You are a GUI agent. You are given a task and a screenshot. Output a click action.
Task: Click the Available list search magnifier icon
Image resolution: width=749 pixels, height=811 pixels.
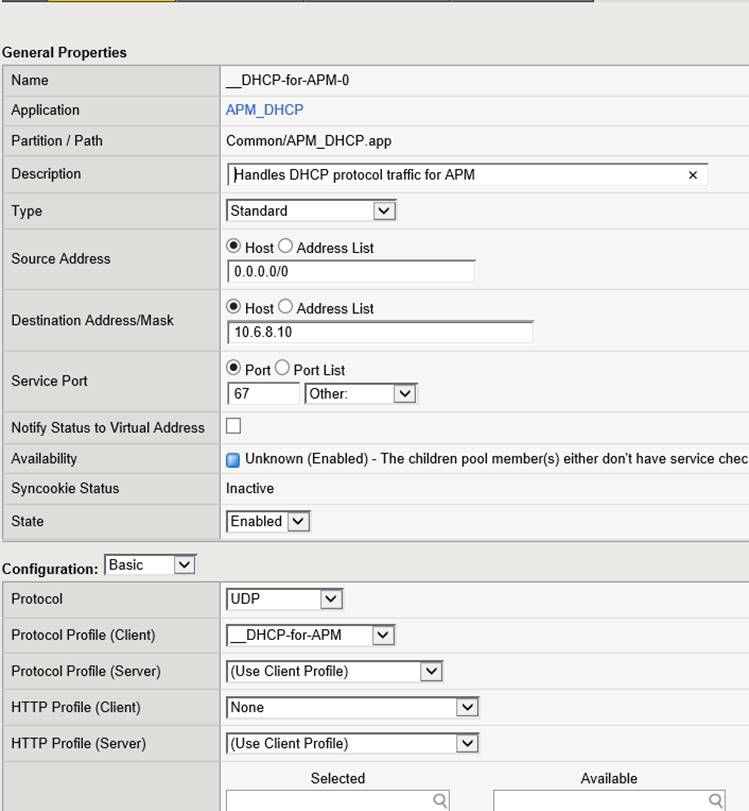[x=715, y=800]
